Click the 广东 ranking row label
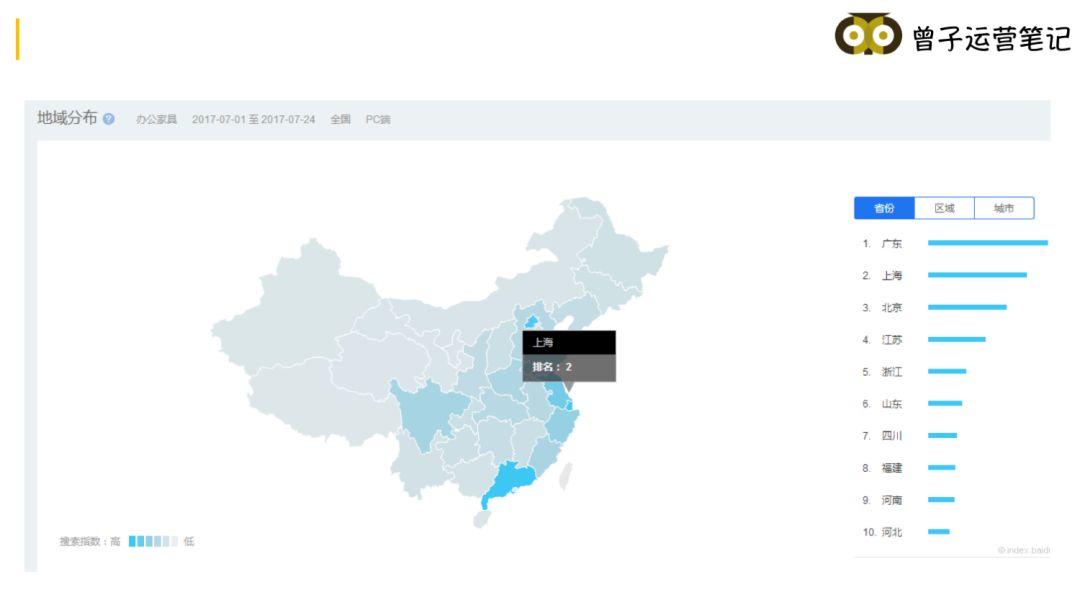The height and width of the screenshot is (608, 1080). 891,243
